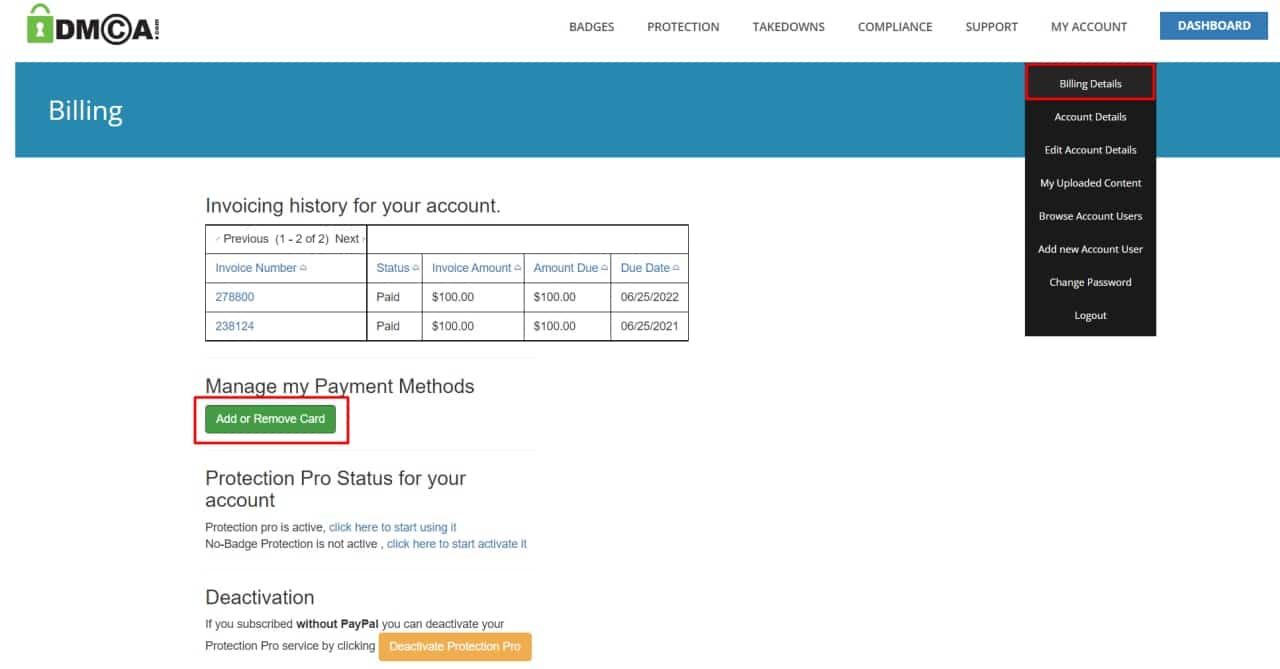Sort by Invoice Amount header
The height and width of the screenshot is (669, 1280).
[471, 268]
